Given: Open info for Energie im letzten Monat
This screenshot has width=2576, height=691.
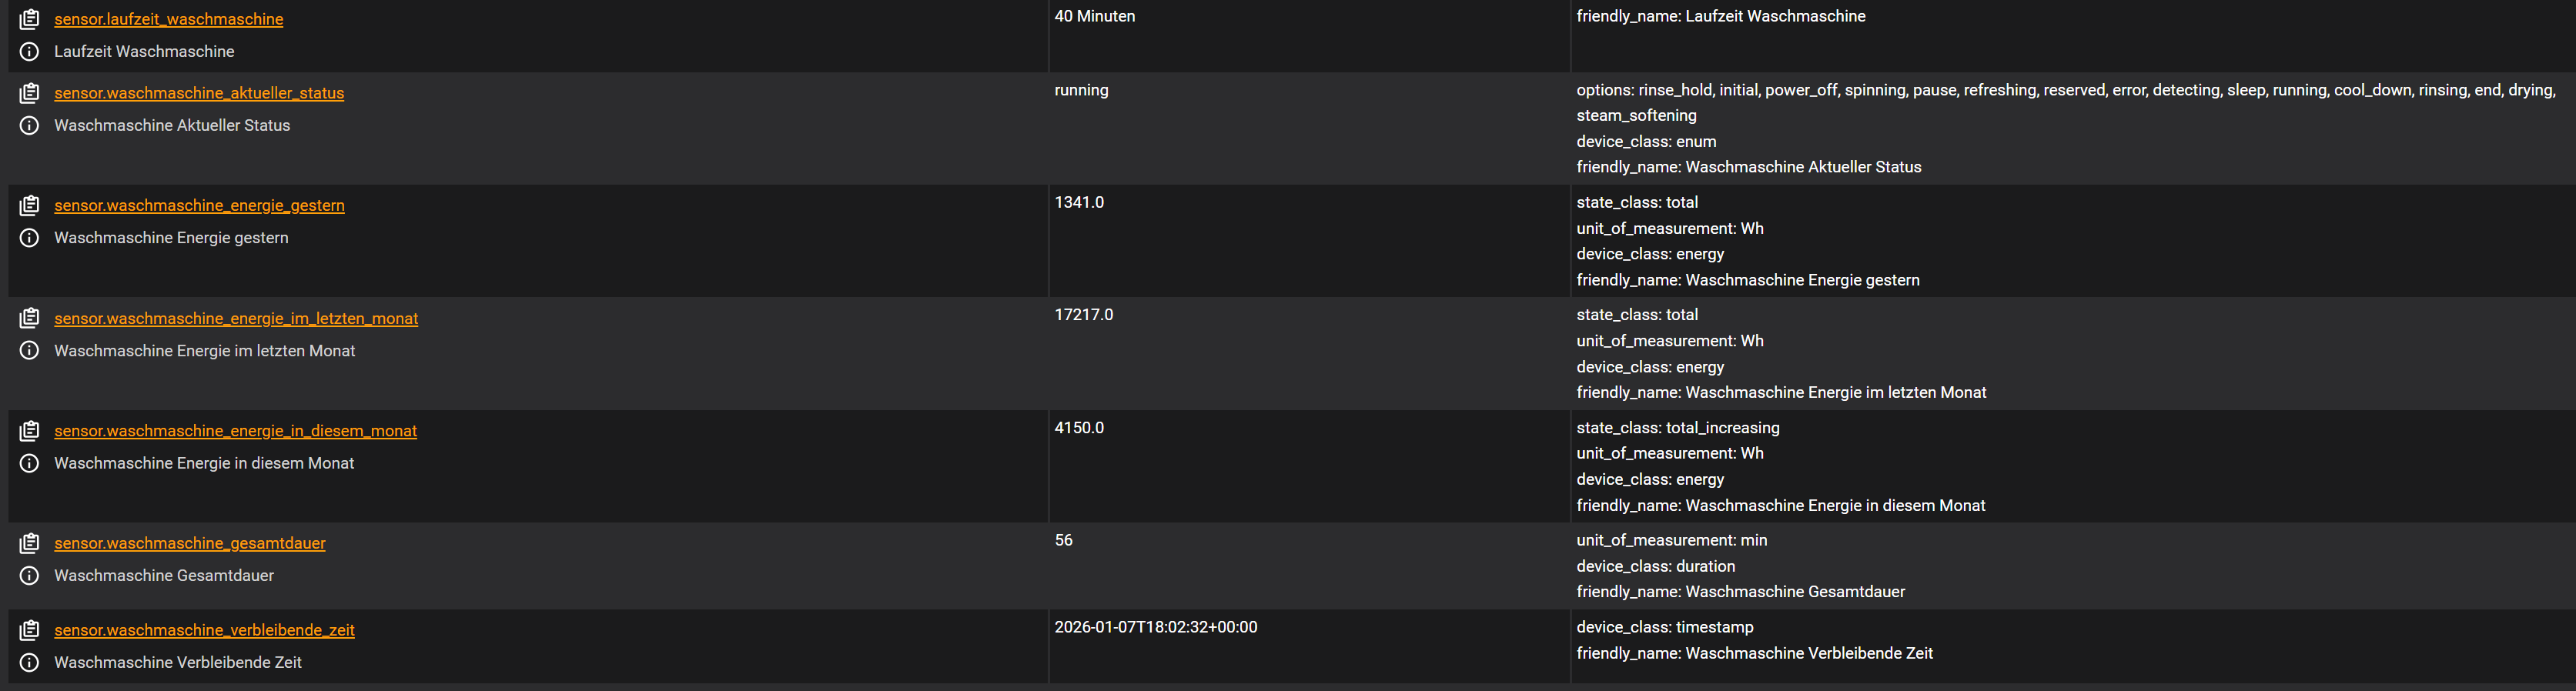Looking at the screenshot, I should pyautogui.click(x=30, y=350).
